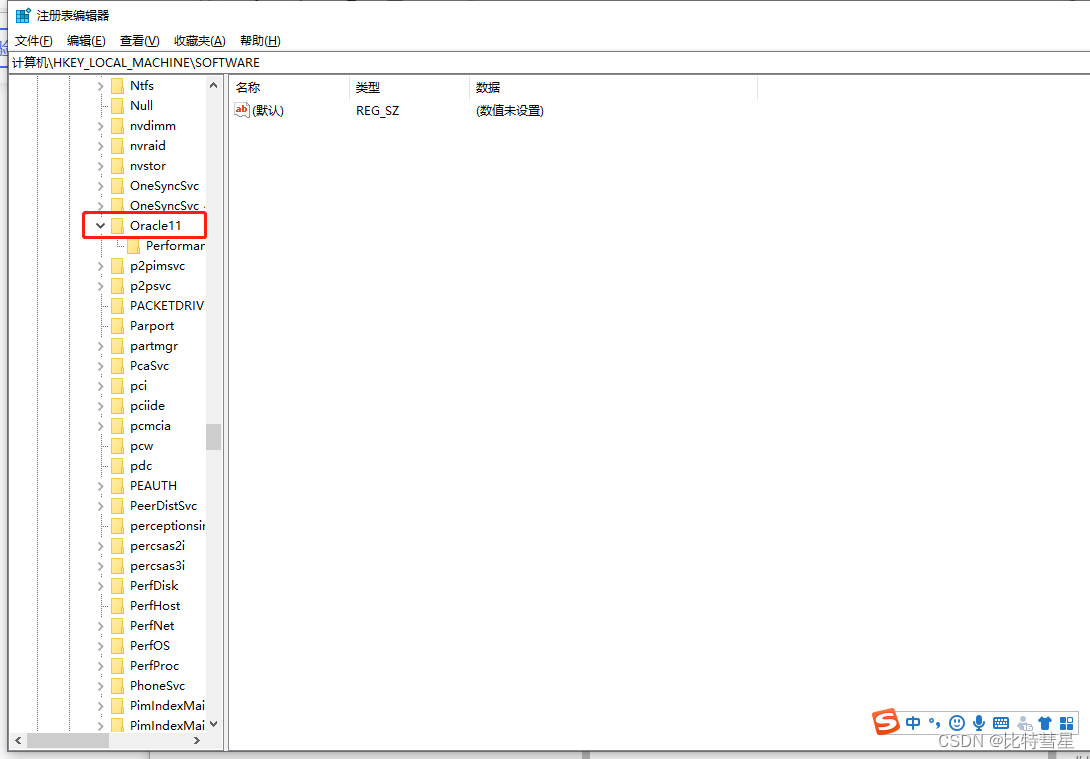The image size is (1090, 759).
Task: Click the folder icon of PhoneSvc key
Action: (x=117, y=686)
